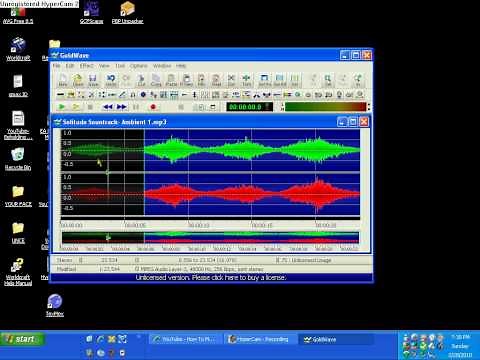Open the Effect menu

click(x=86, y=66)
